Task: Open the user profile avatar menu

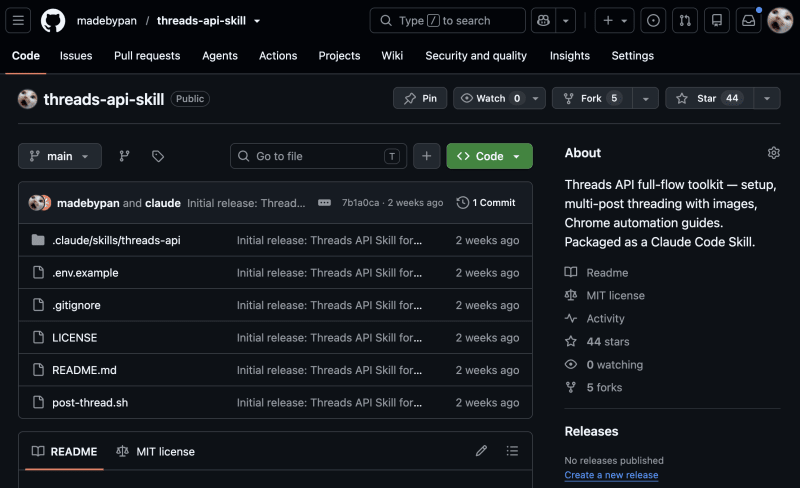Action: pos(780,20)
